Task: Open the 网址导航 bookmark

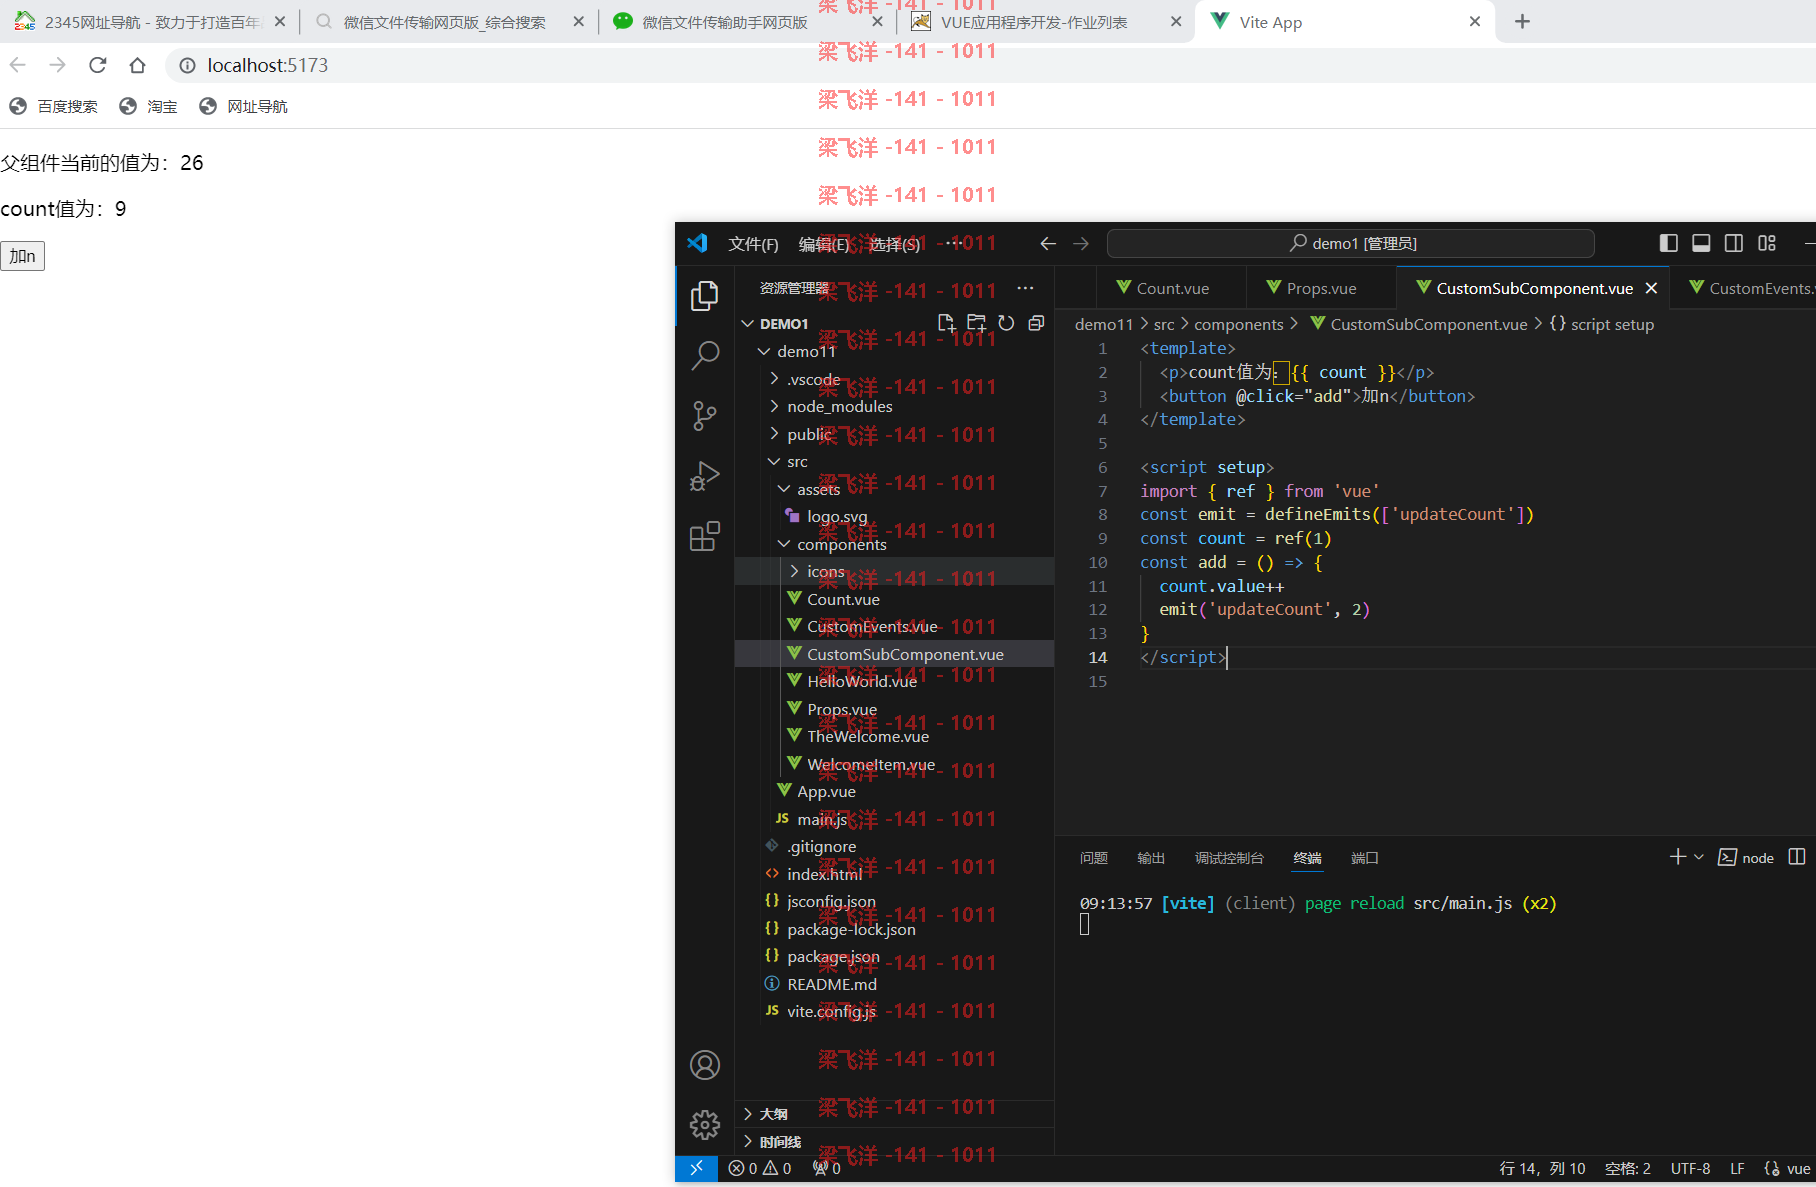Action: point(244,106)
